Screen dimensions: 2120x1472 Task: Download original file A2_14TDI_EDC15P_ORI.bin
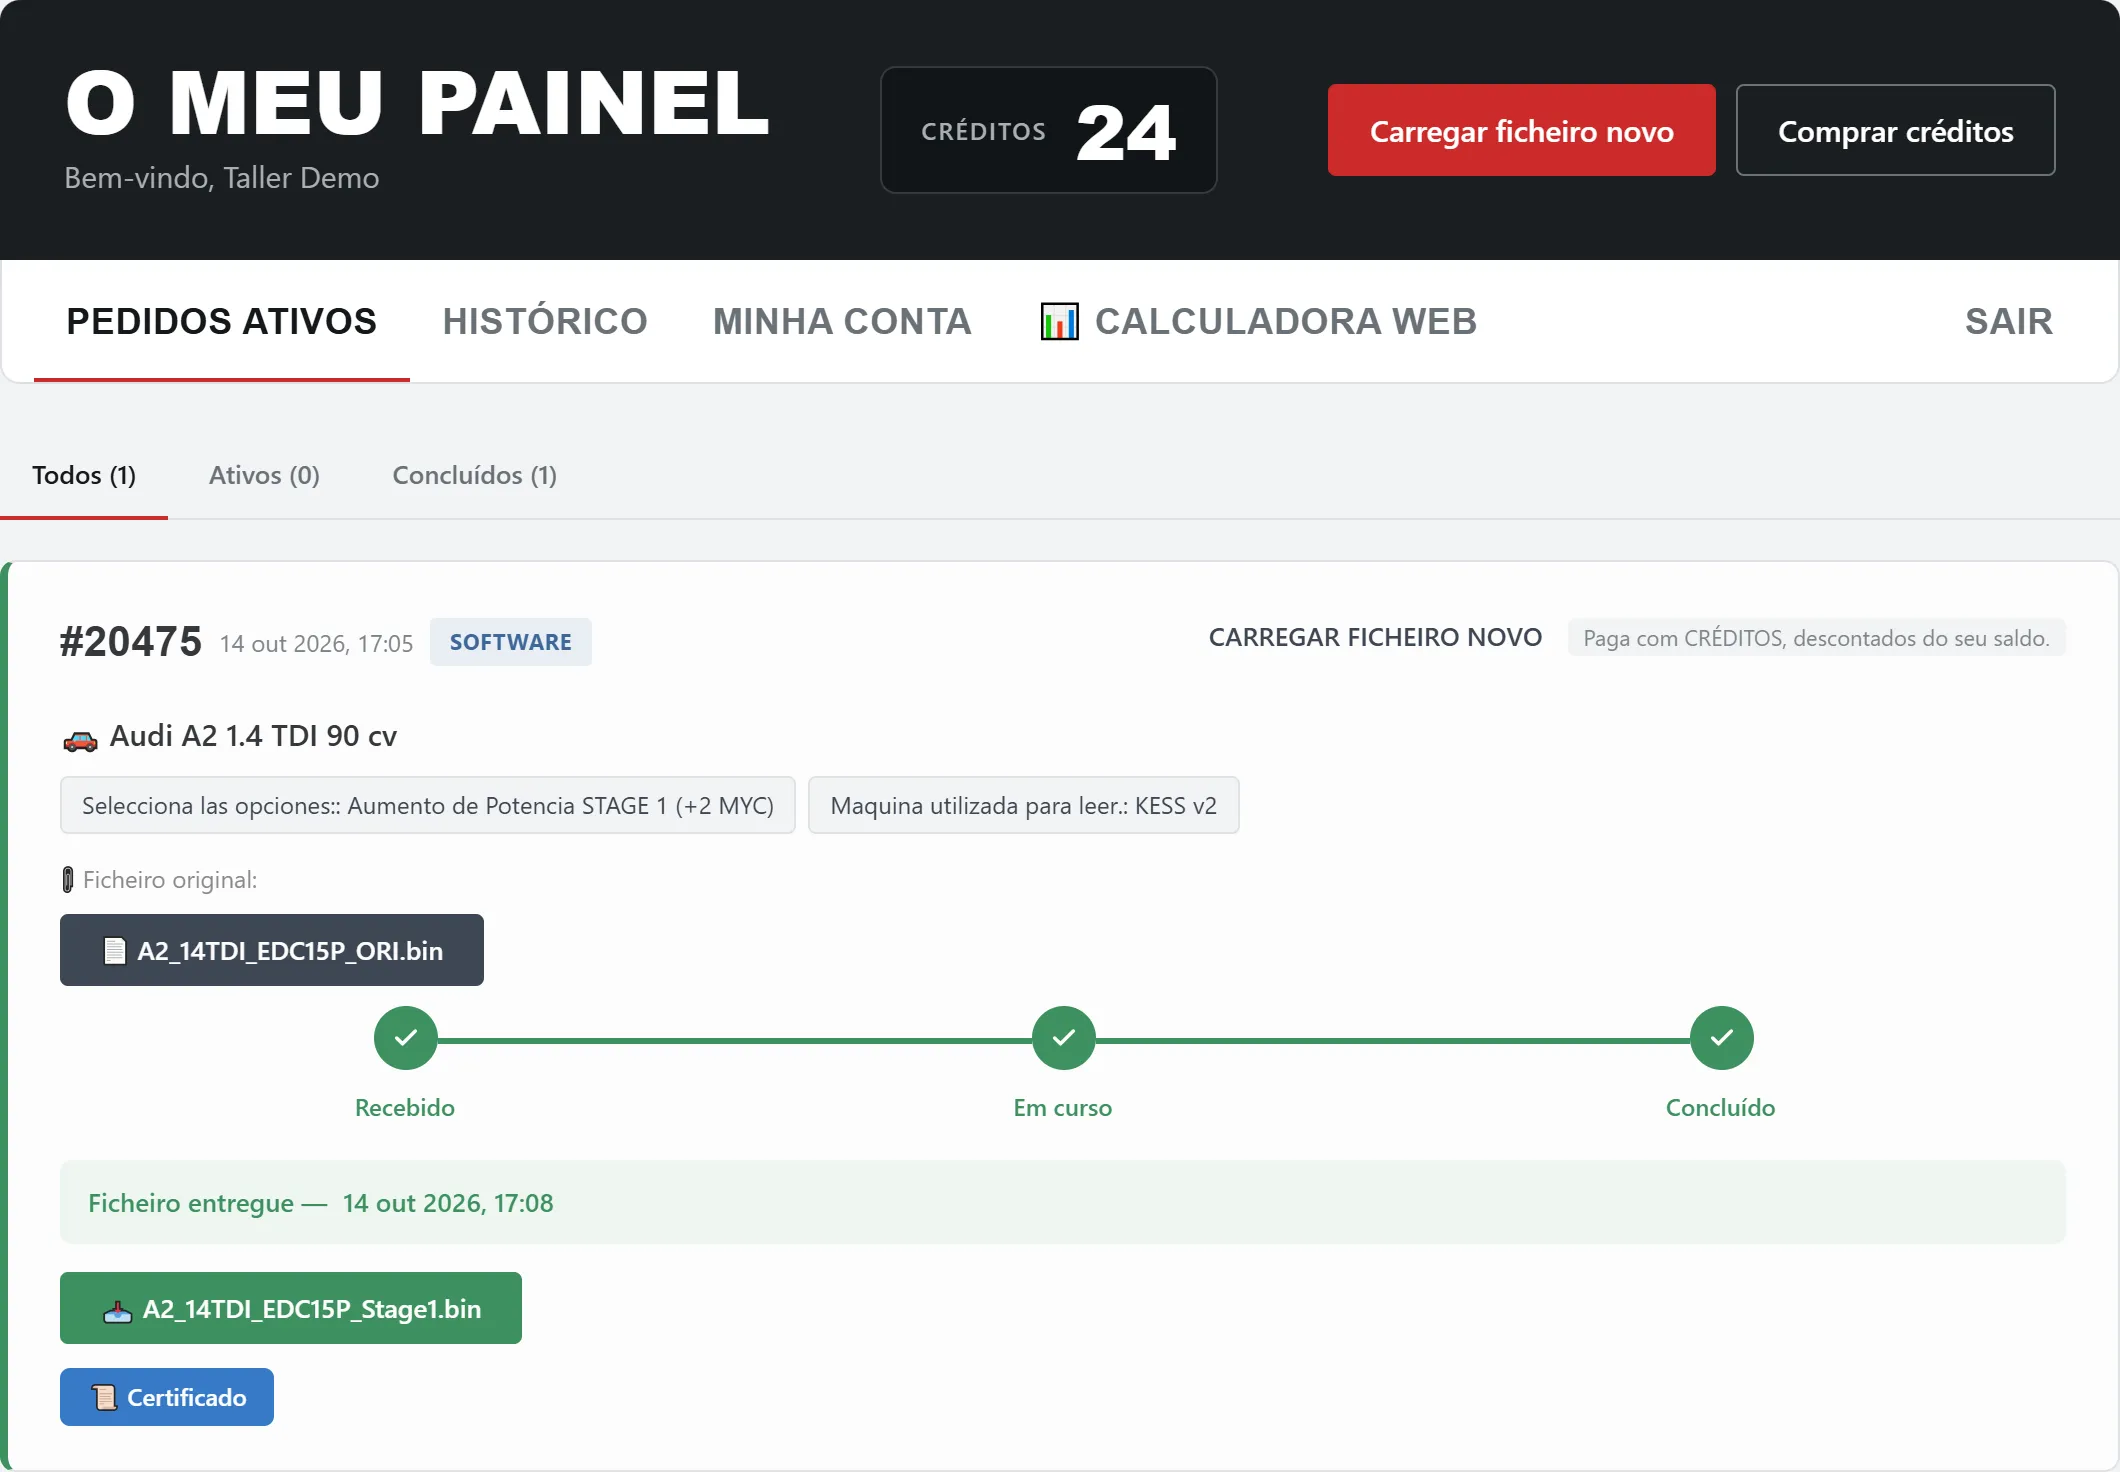[x=272, y=950]
